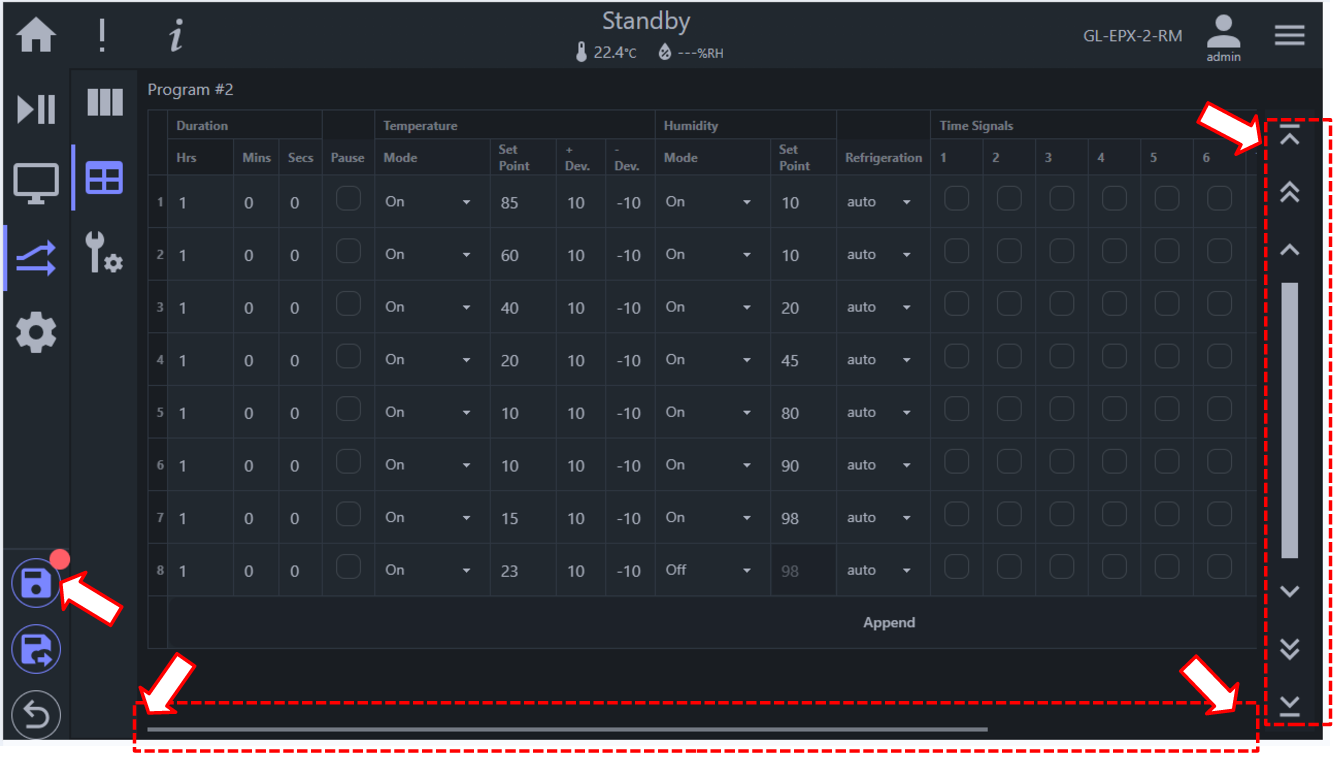Page up with the double chevron

tap(1290, 193)
